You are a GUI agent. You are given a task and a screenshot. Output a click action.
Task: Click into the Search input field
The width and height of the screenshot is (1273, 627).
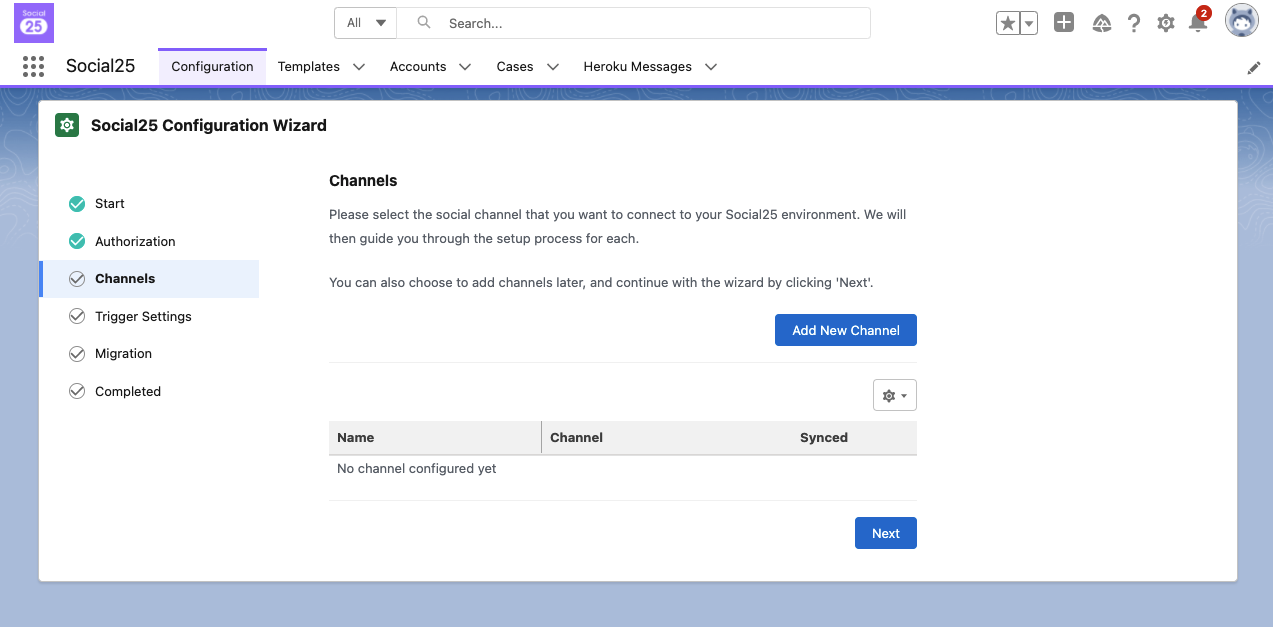(x=650, y=23)
